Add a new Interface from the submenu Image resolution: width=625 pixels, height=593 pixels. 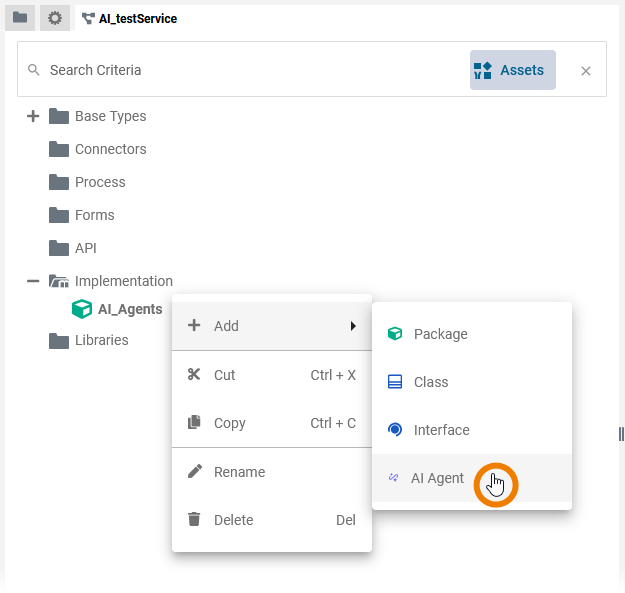441,430
